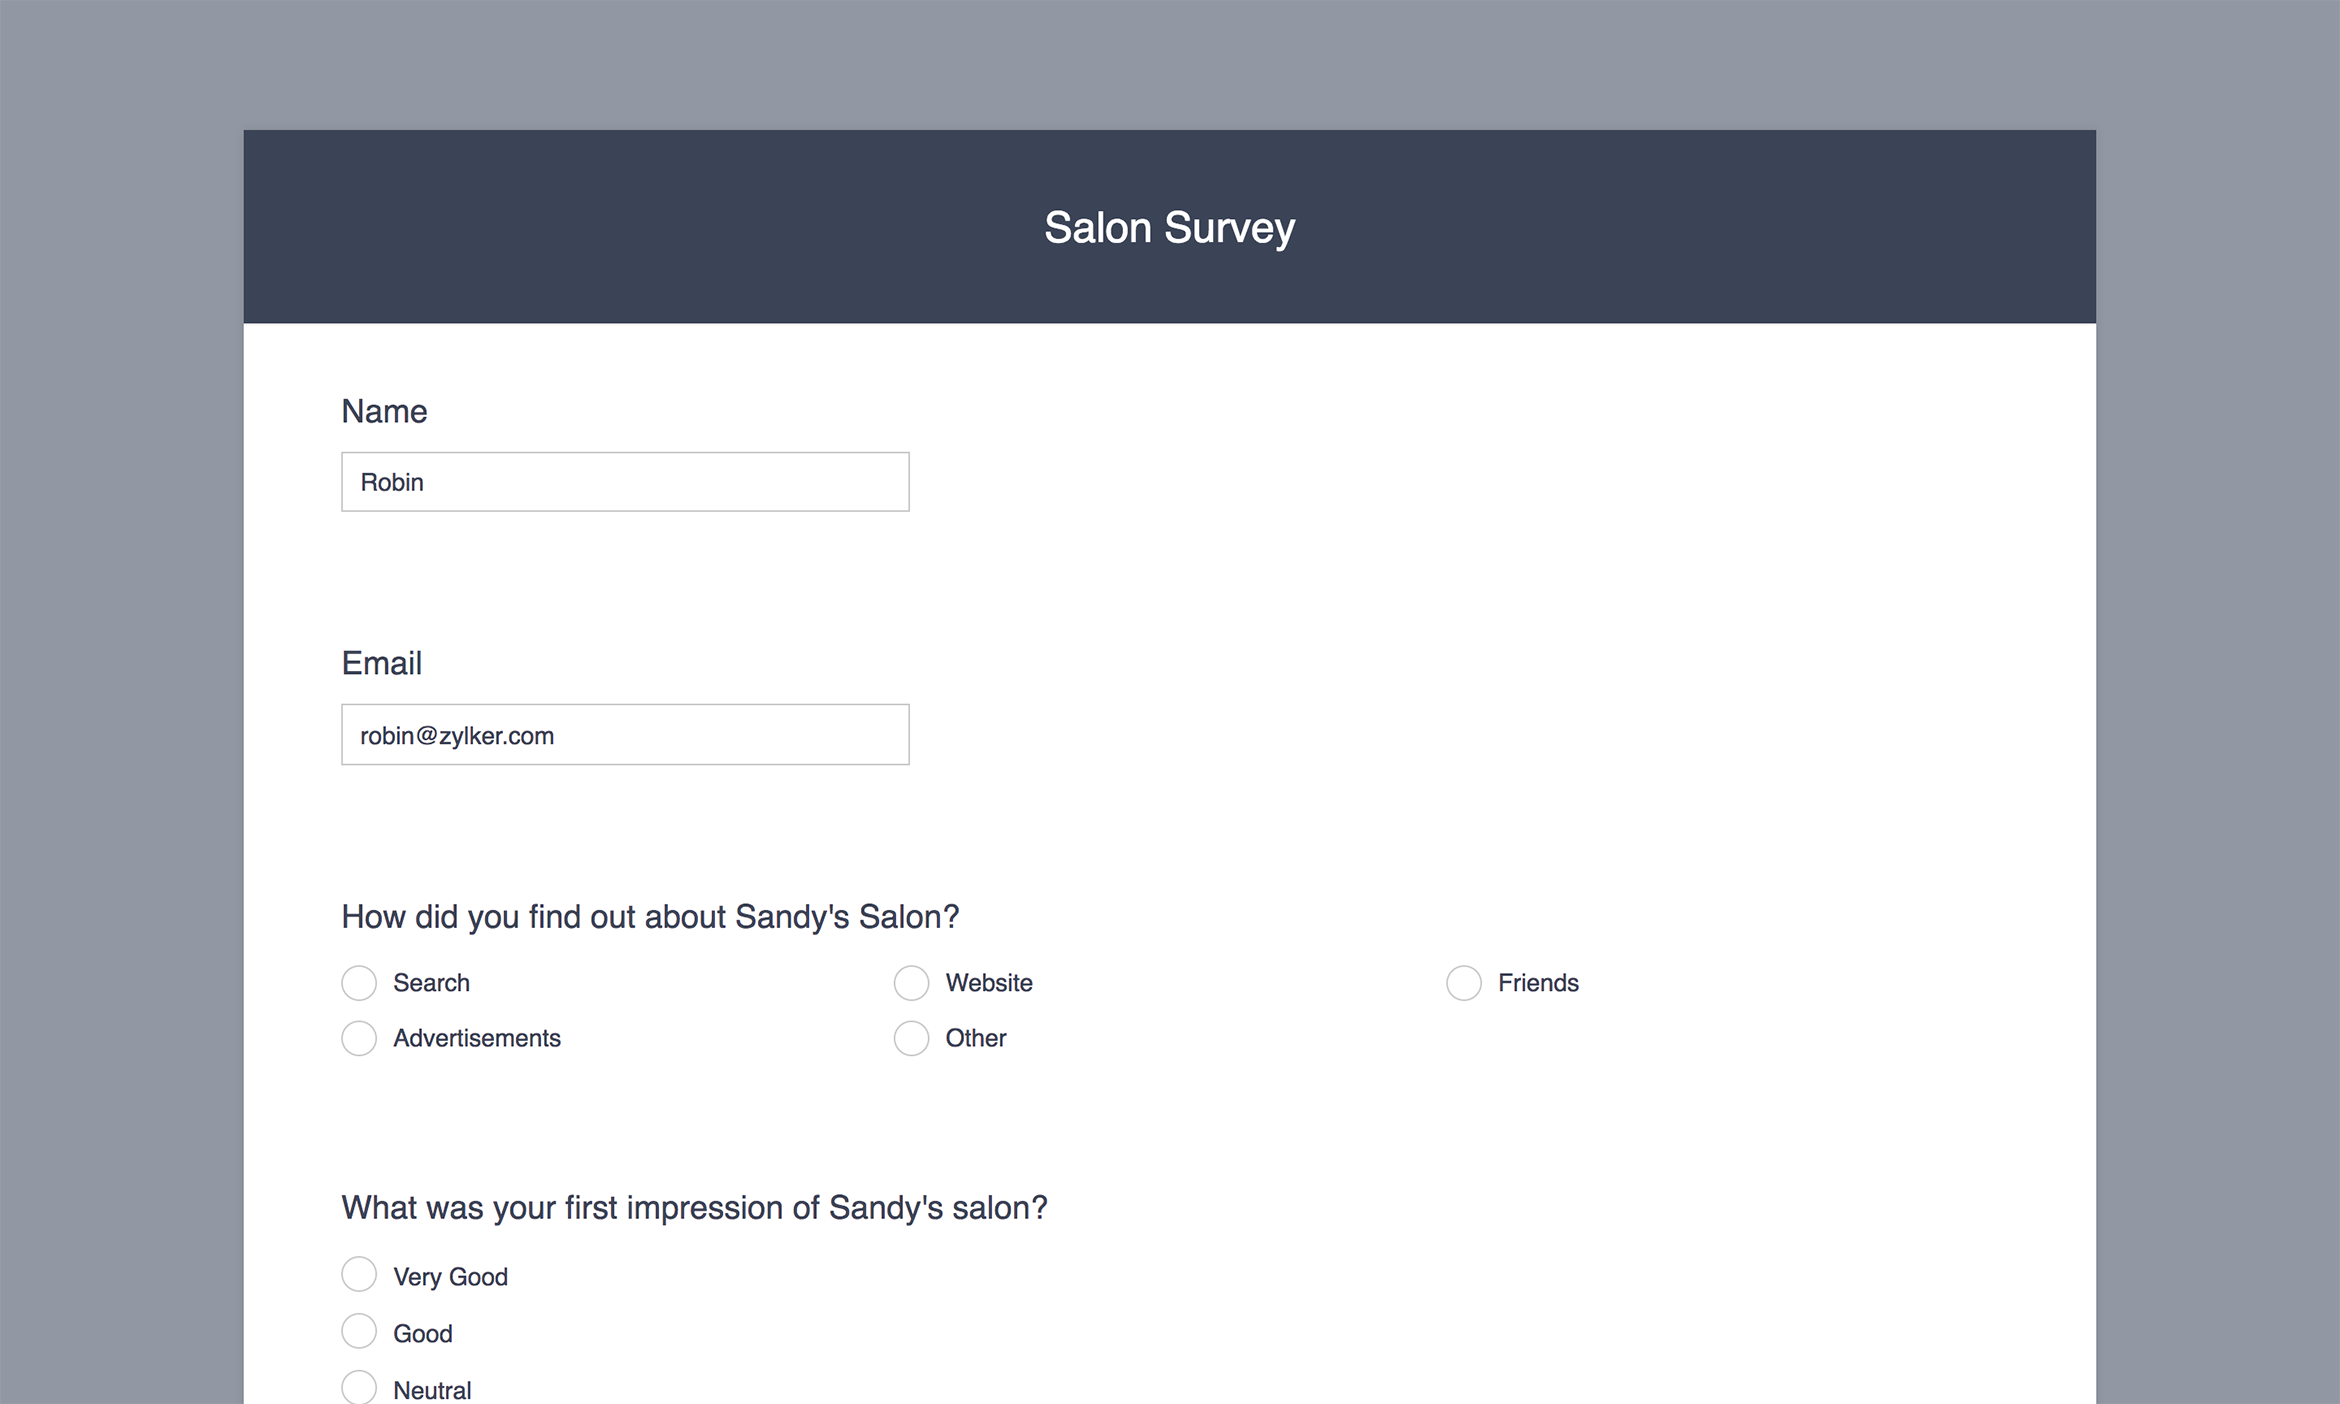Click the 'How did you find out' question

click(650, 917)
